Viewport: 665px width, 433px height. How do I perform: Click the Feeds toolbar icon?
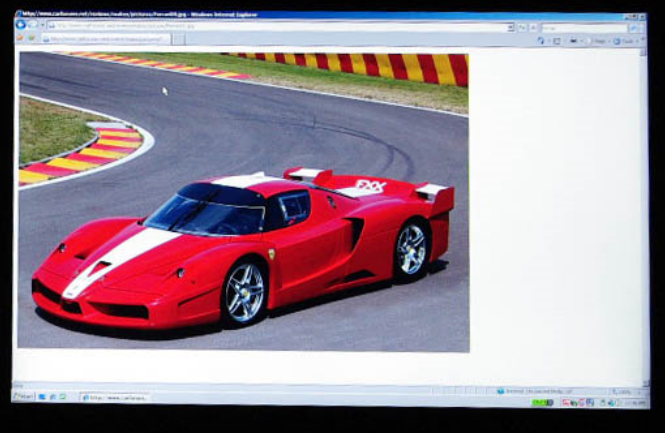557,41
